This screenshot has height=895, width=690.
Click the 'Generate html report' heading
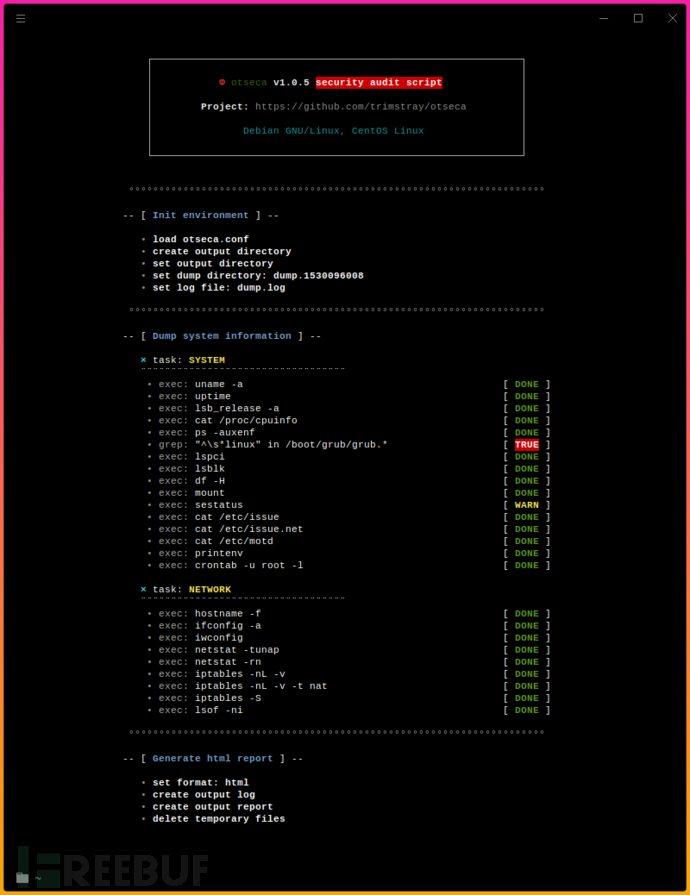point(212,759)
